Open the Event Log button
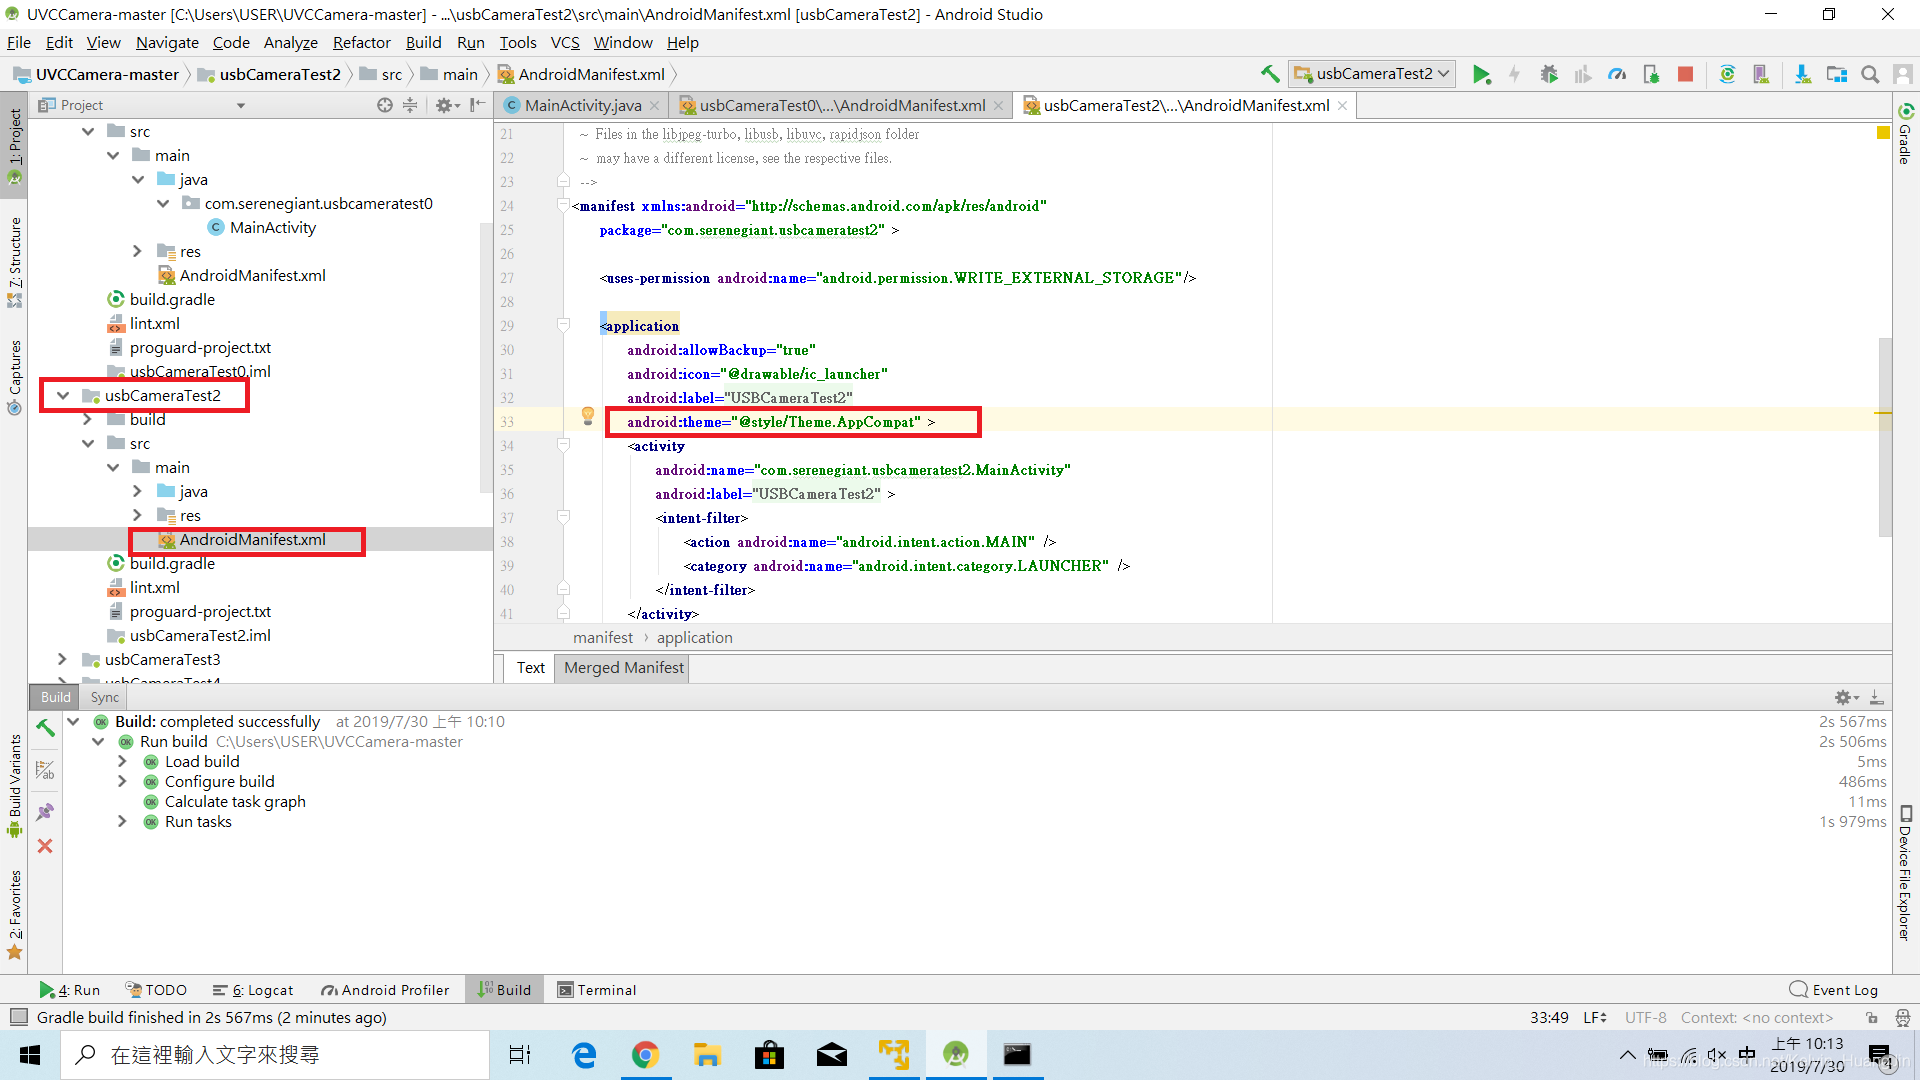Image resolution: width=1920 pixels, height=1080 pixels. pyautogui.click(x=1834, y=990)
